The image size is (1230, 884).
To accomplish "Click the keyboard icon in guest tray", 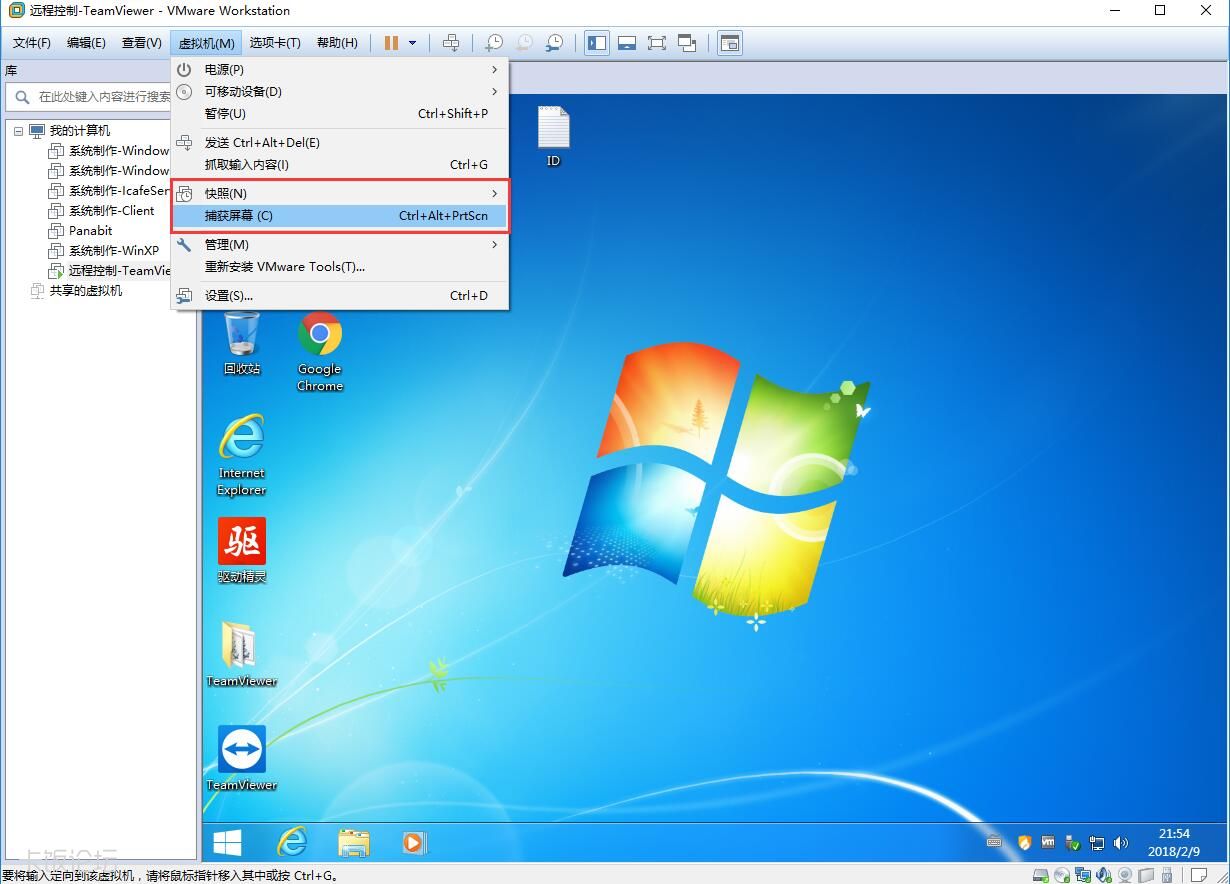I will click(x=993, y=843).
